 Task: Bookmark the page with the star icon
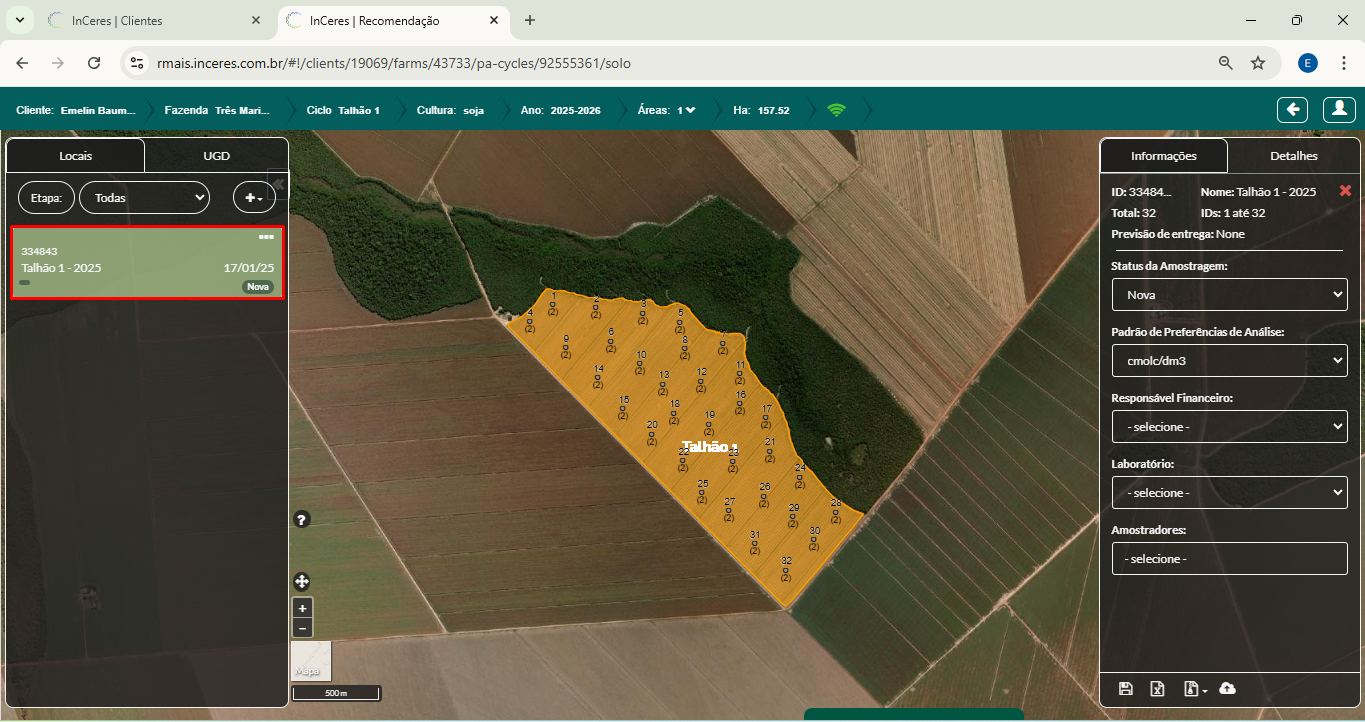[1258, 63]
